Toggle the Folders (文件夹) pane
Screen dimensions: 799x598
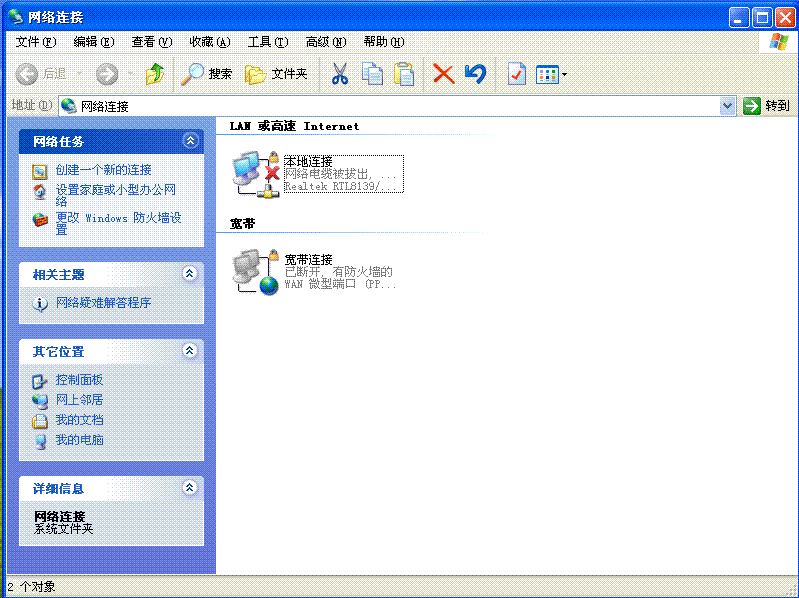pos(276,74)
